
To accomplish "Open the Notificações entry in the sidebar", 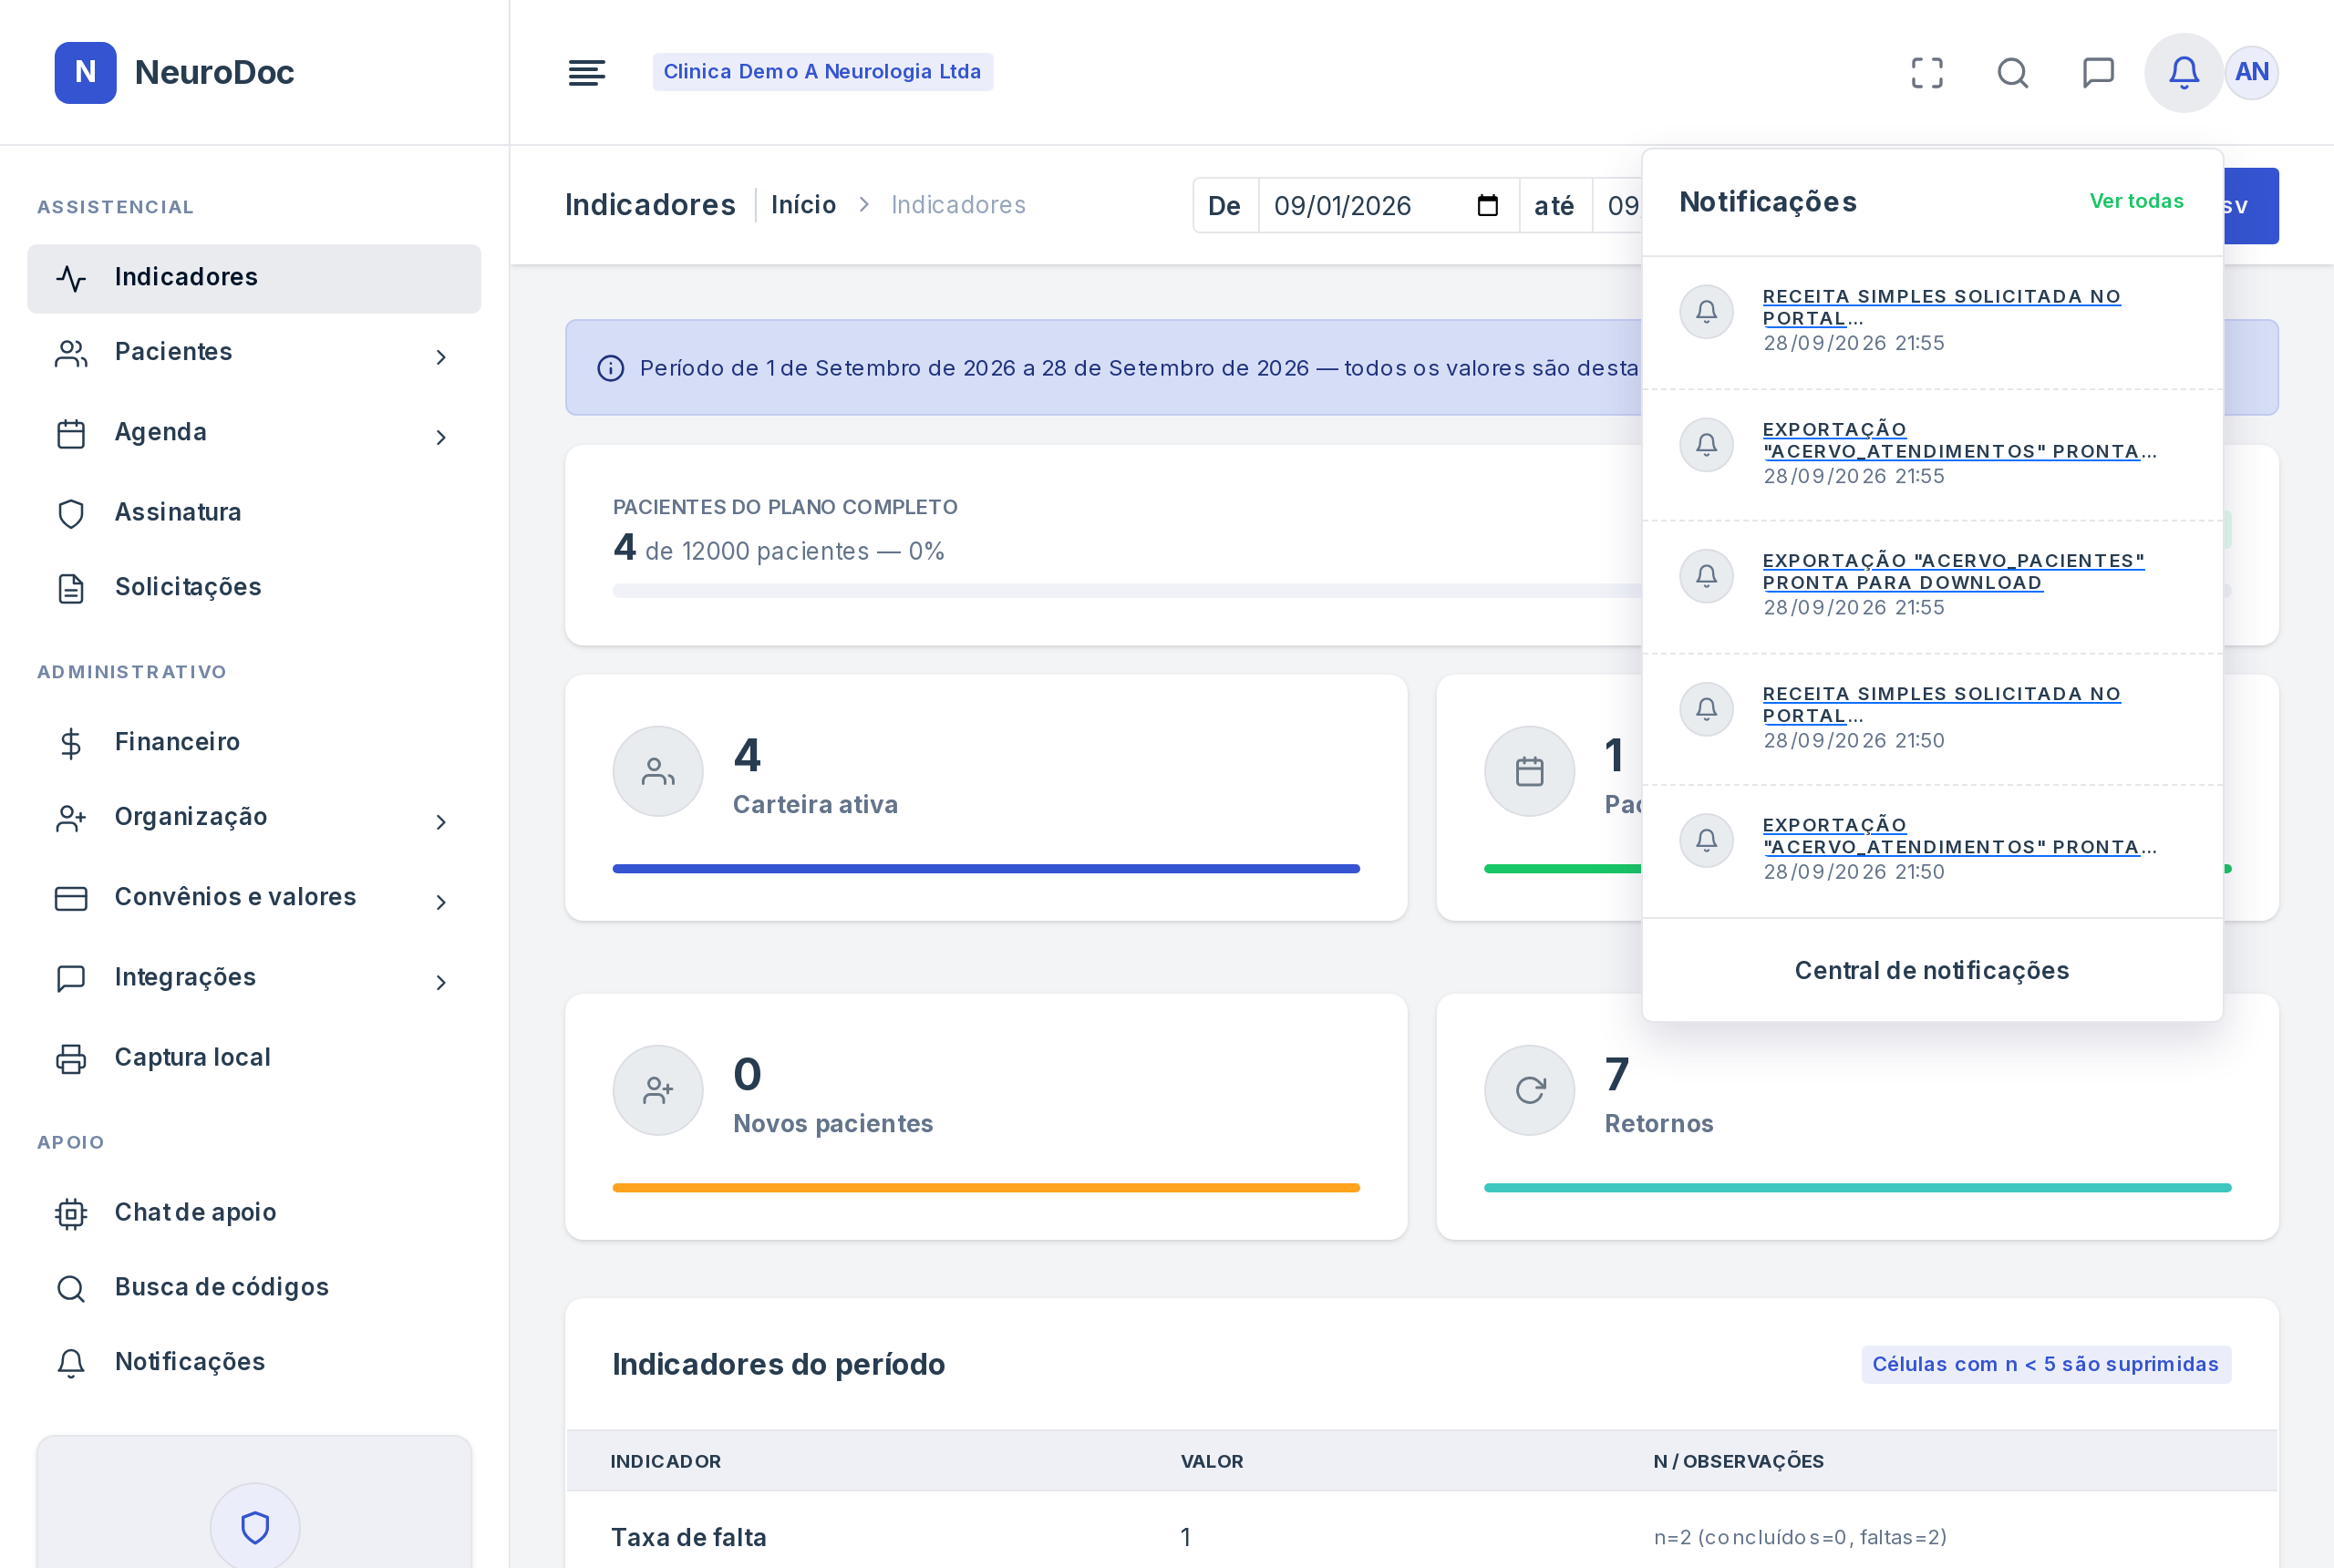I will (x=254, y=1362).
